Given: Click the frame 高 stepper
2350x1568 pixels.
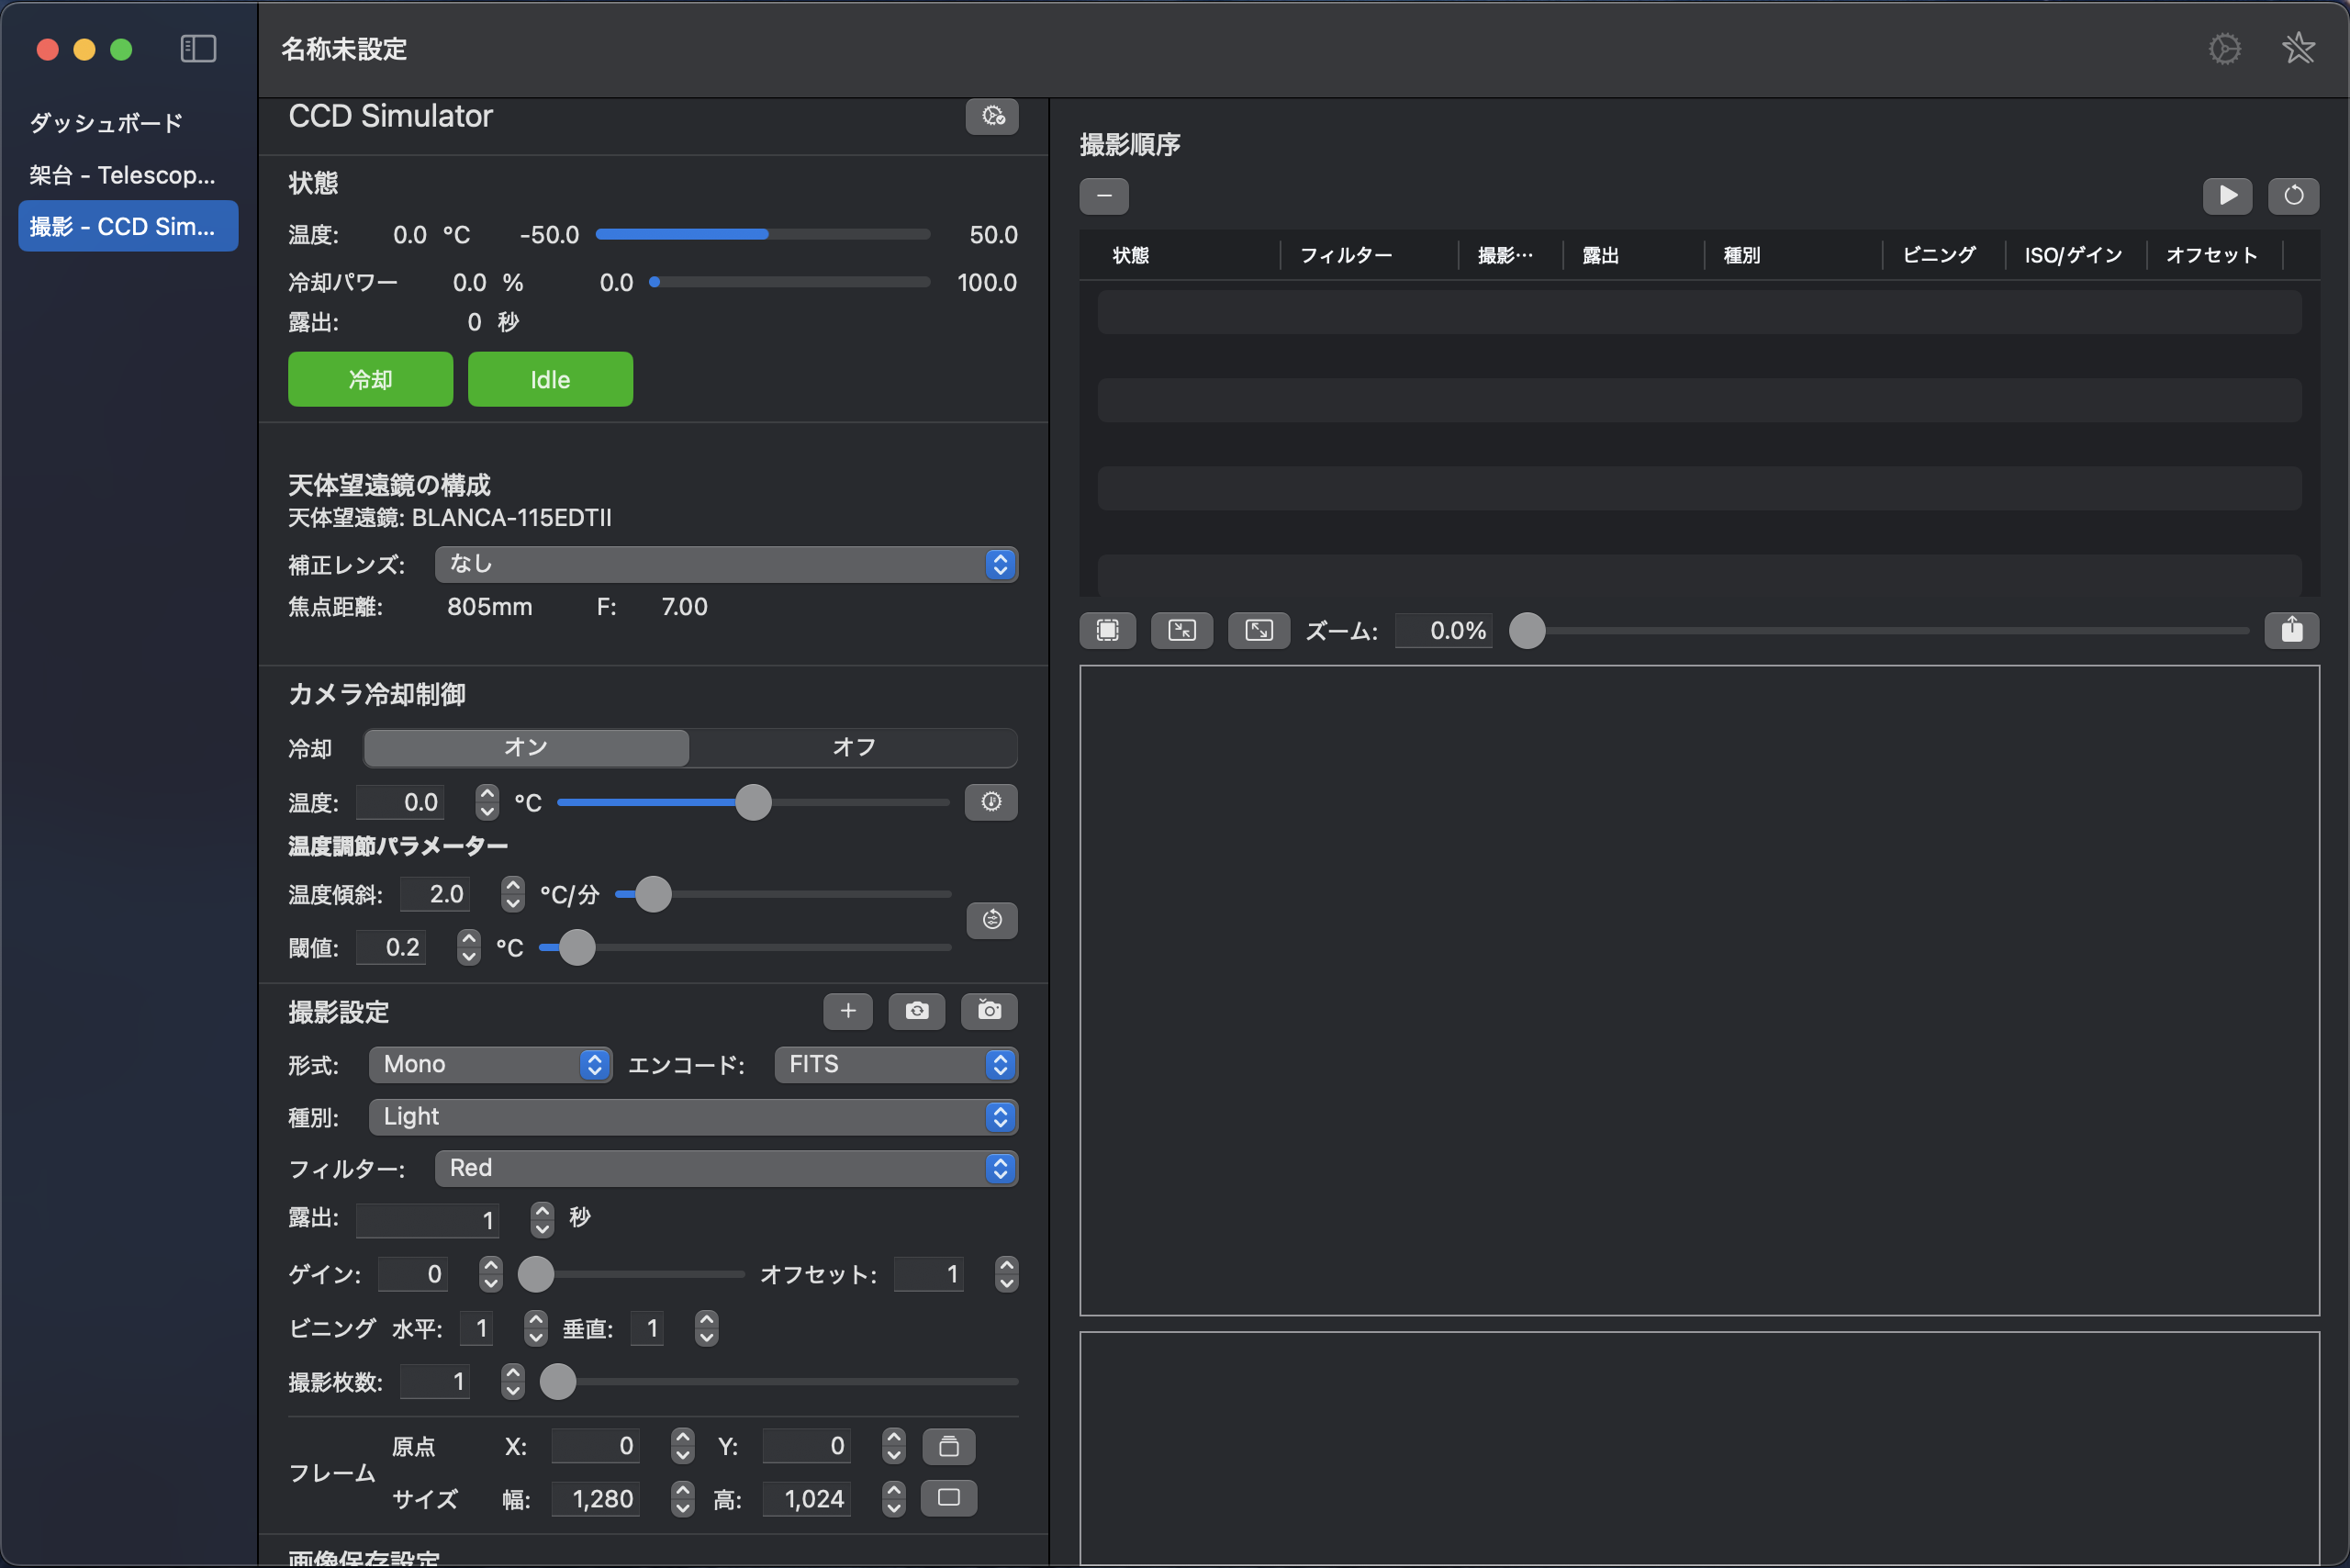Looking at the screenshot, I should (x=894, y=1499).
